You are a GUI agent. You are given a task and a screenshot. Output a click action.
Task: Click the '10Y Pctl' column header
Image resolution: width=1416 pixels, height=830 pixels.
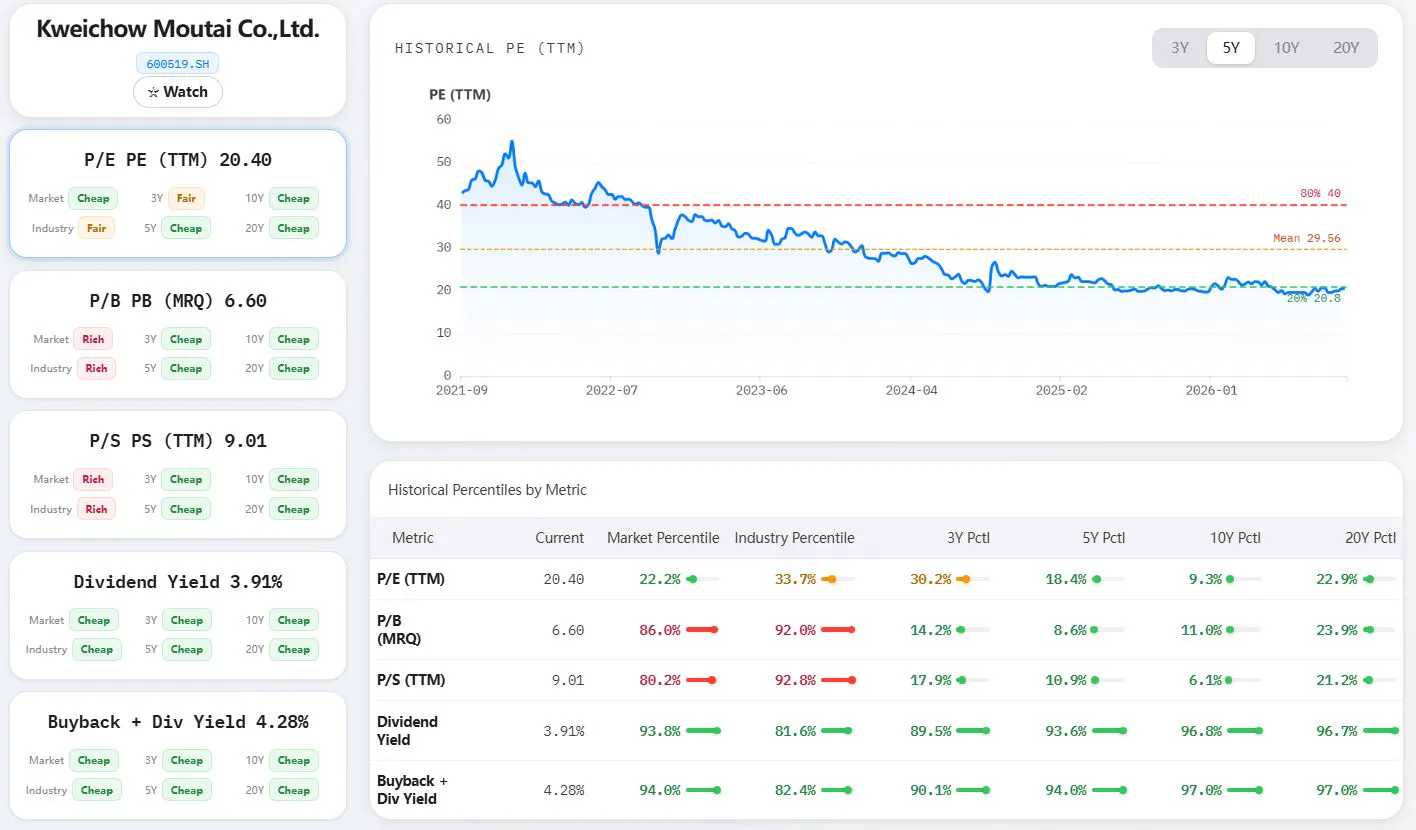pos(1236,538)
